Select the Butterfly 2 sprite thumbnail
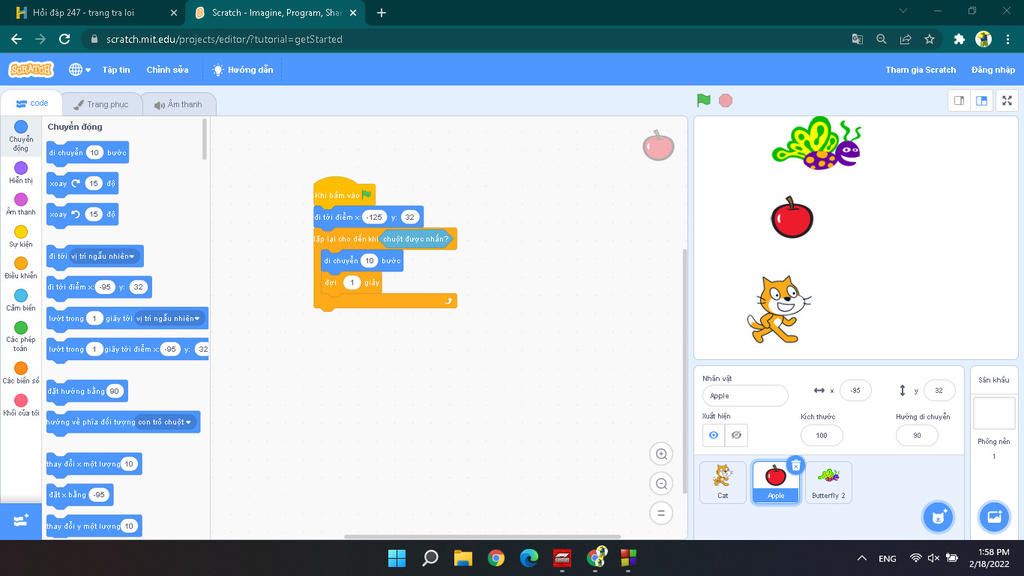The width and height of the screenshot is (1024, 576). 828,482
